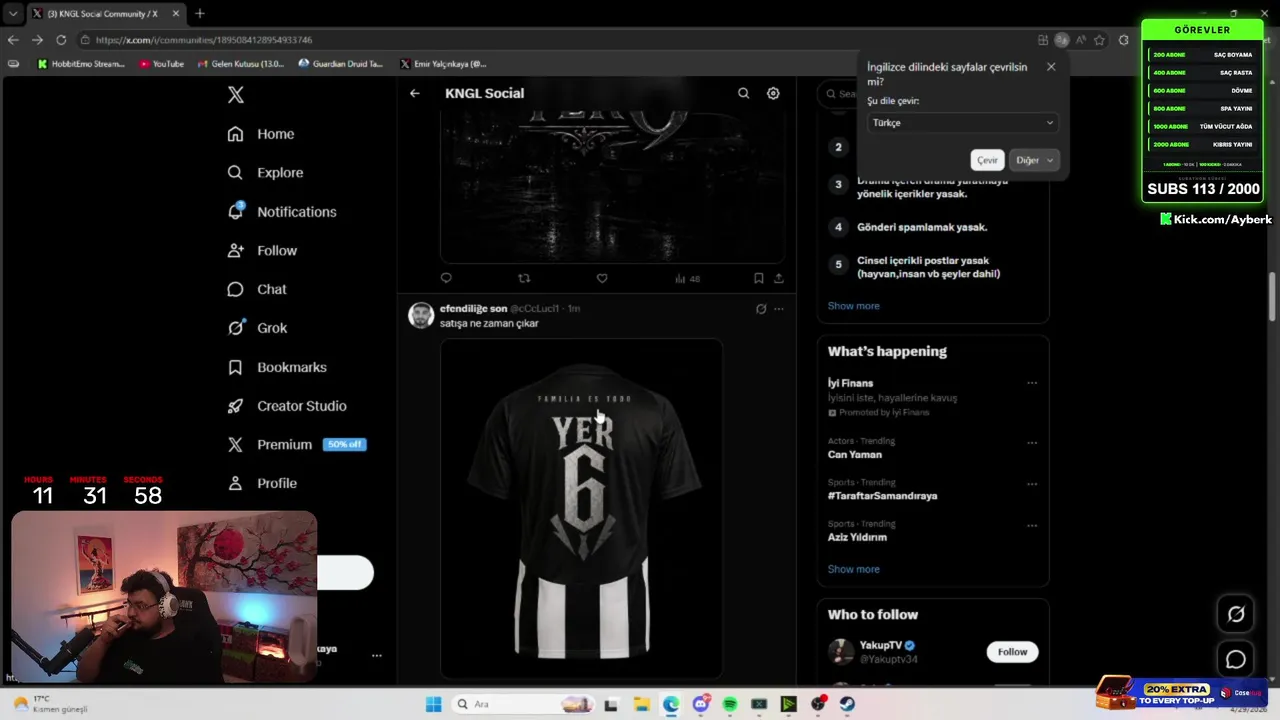Open the tab list dropdown

[x=12, y=13]
